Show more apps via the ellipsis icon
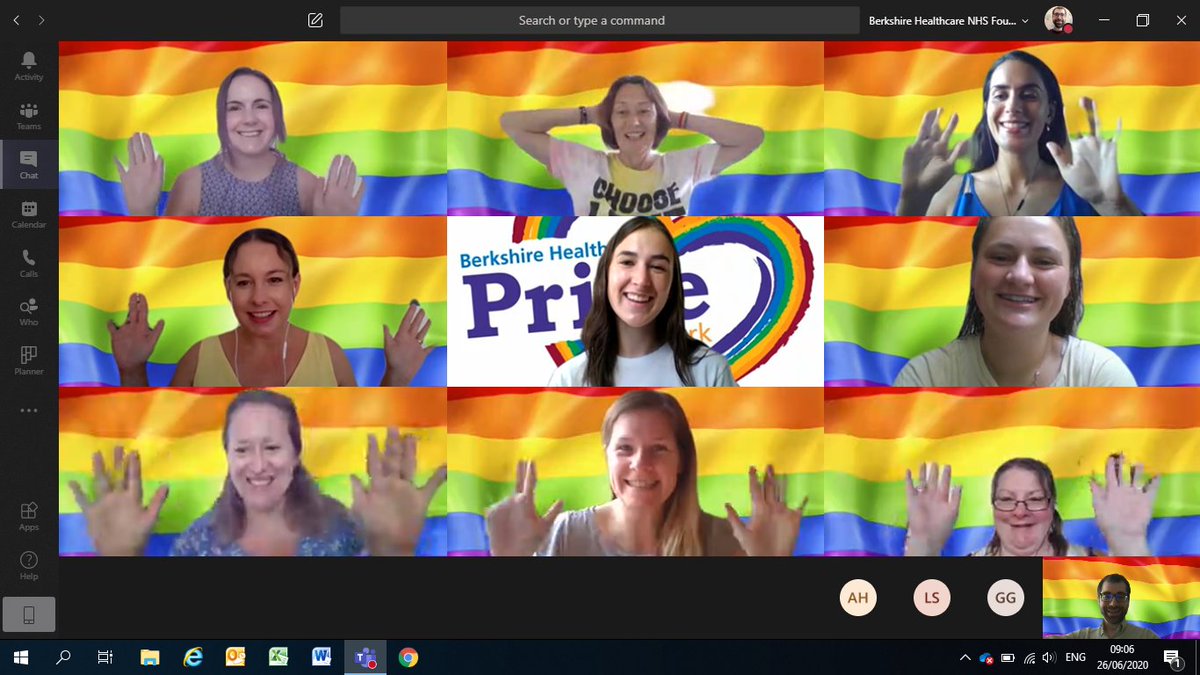This screenshot has width=1200, height=675. click(28, 410)
